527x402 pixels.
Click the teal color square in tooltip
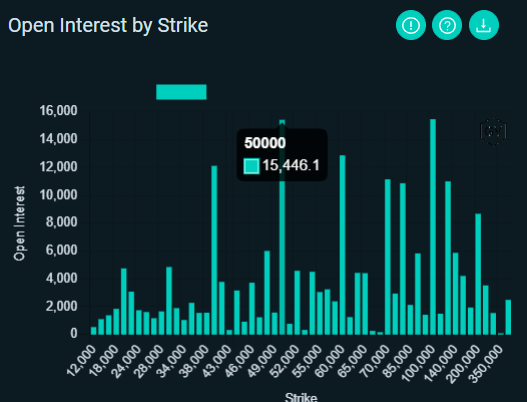[x=251, y=166]
